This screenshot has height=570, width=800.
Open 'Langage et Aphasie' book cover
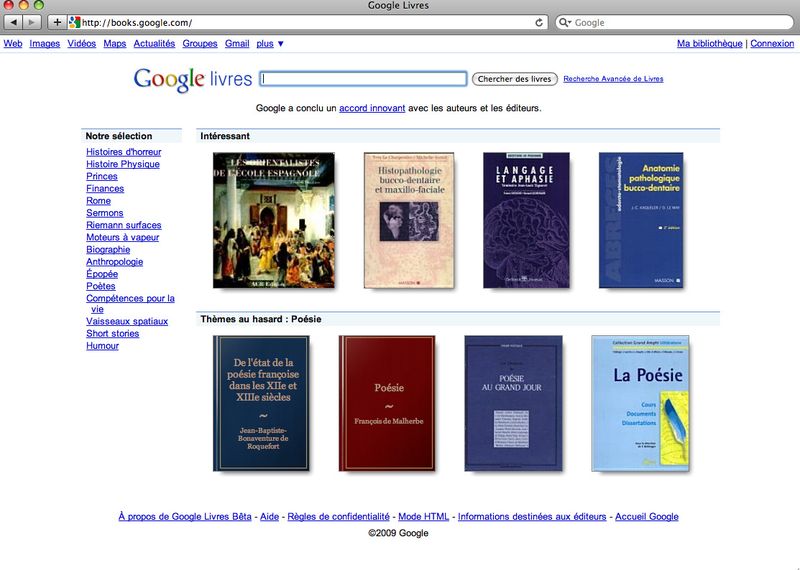[x=527, y=220]
